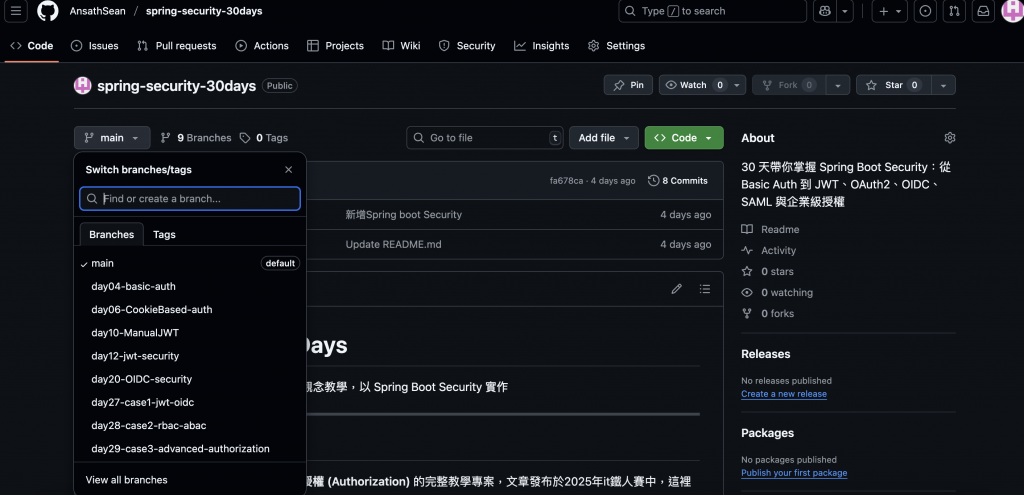Open the Wiki tab
The width and height of the screenshot is (1024, 495).
(x=402, y=46)
